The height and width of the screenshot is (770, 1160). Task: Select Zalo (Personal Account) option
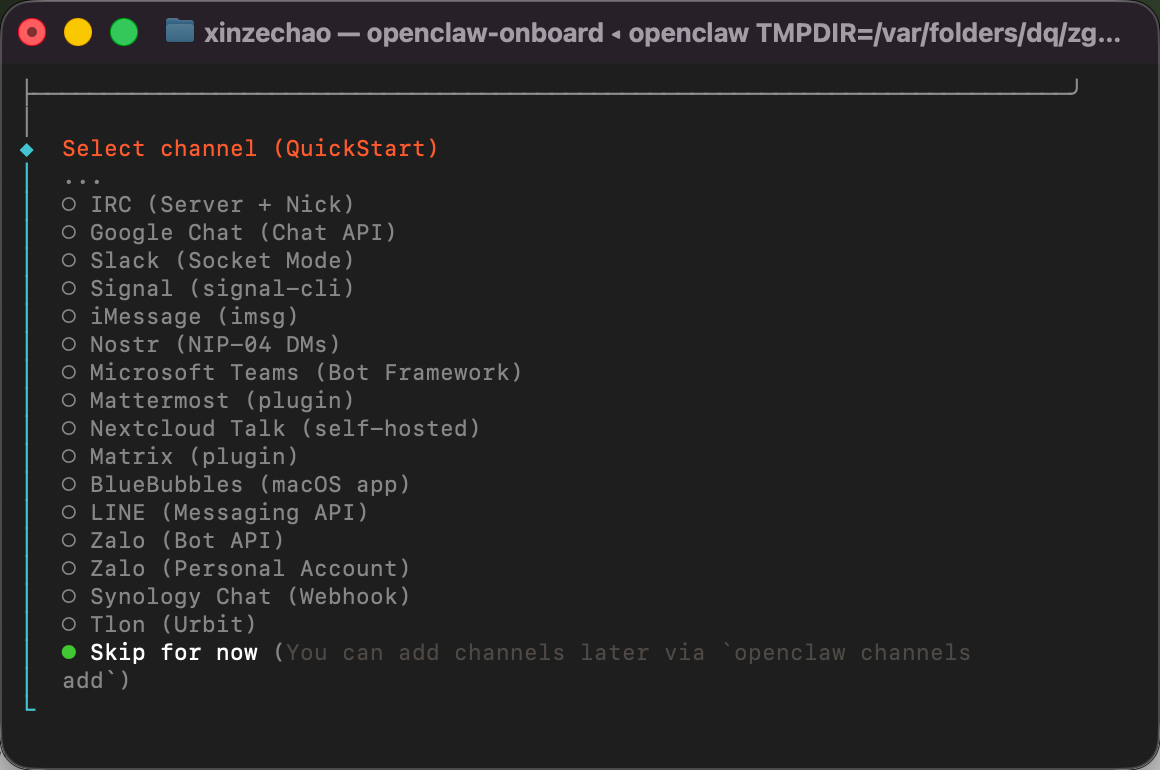click(235, 568)
